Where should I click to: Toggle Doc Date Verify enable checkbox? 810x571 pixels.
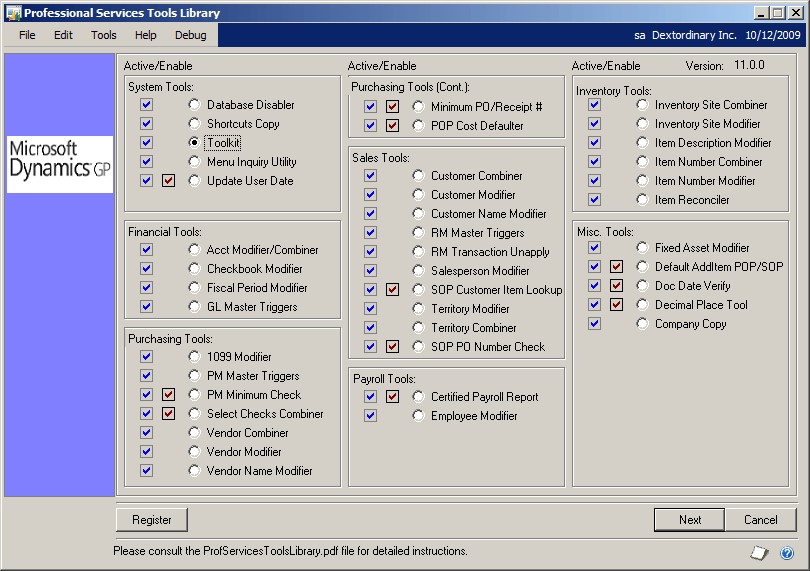[x=616, y=286]
